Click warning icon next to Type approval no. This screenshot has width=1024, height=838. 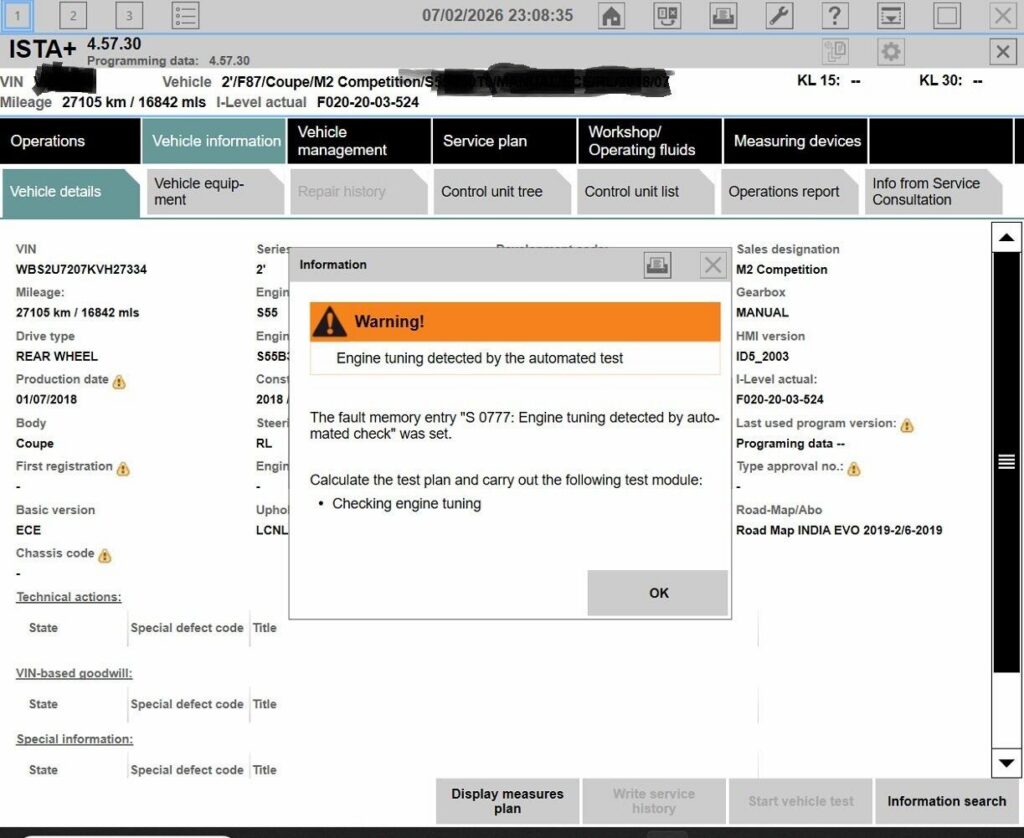coord(854,468)
